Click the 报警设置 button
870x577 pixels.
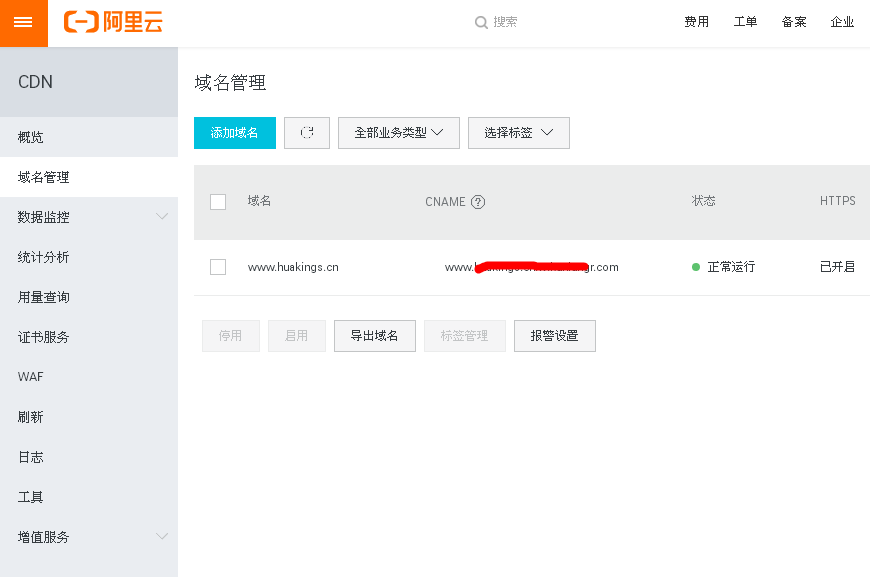pyautogui.click(x=555, y=336)
